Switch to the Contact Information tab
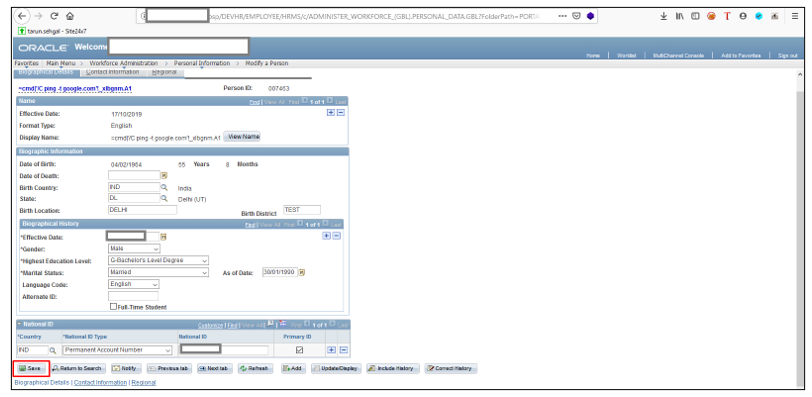Image resolution: width=812 pixels, height=397 pixels. [112, 72]
